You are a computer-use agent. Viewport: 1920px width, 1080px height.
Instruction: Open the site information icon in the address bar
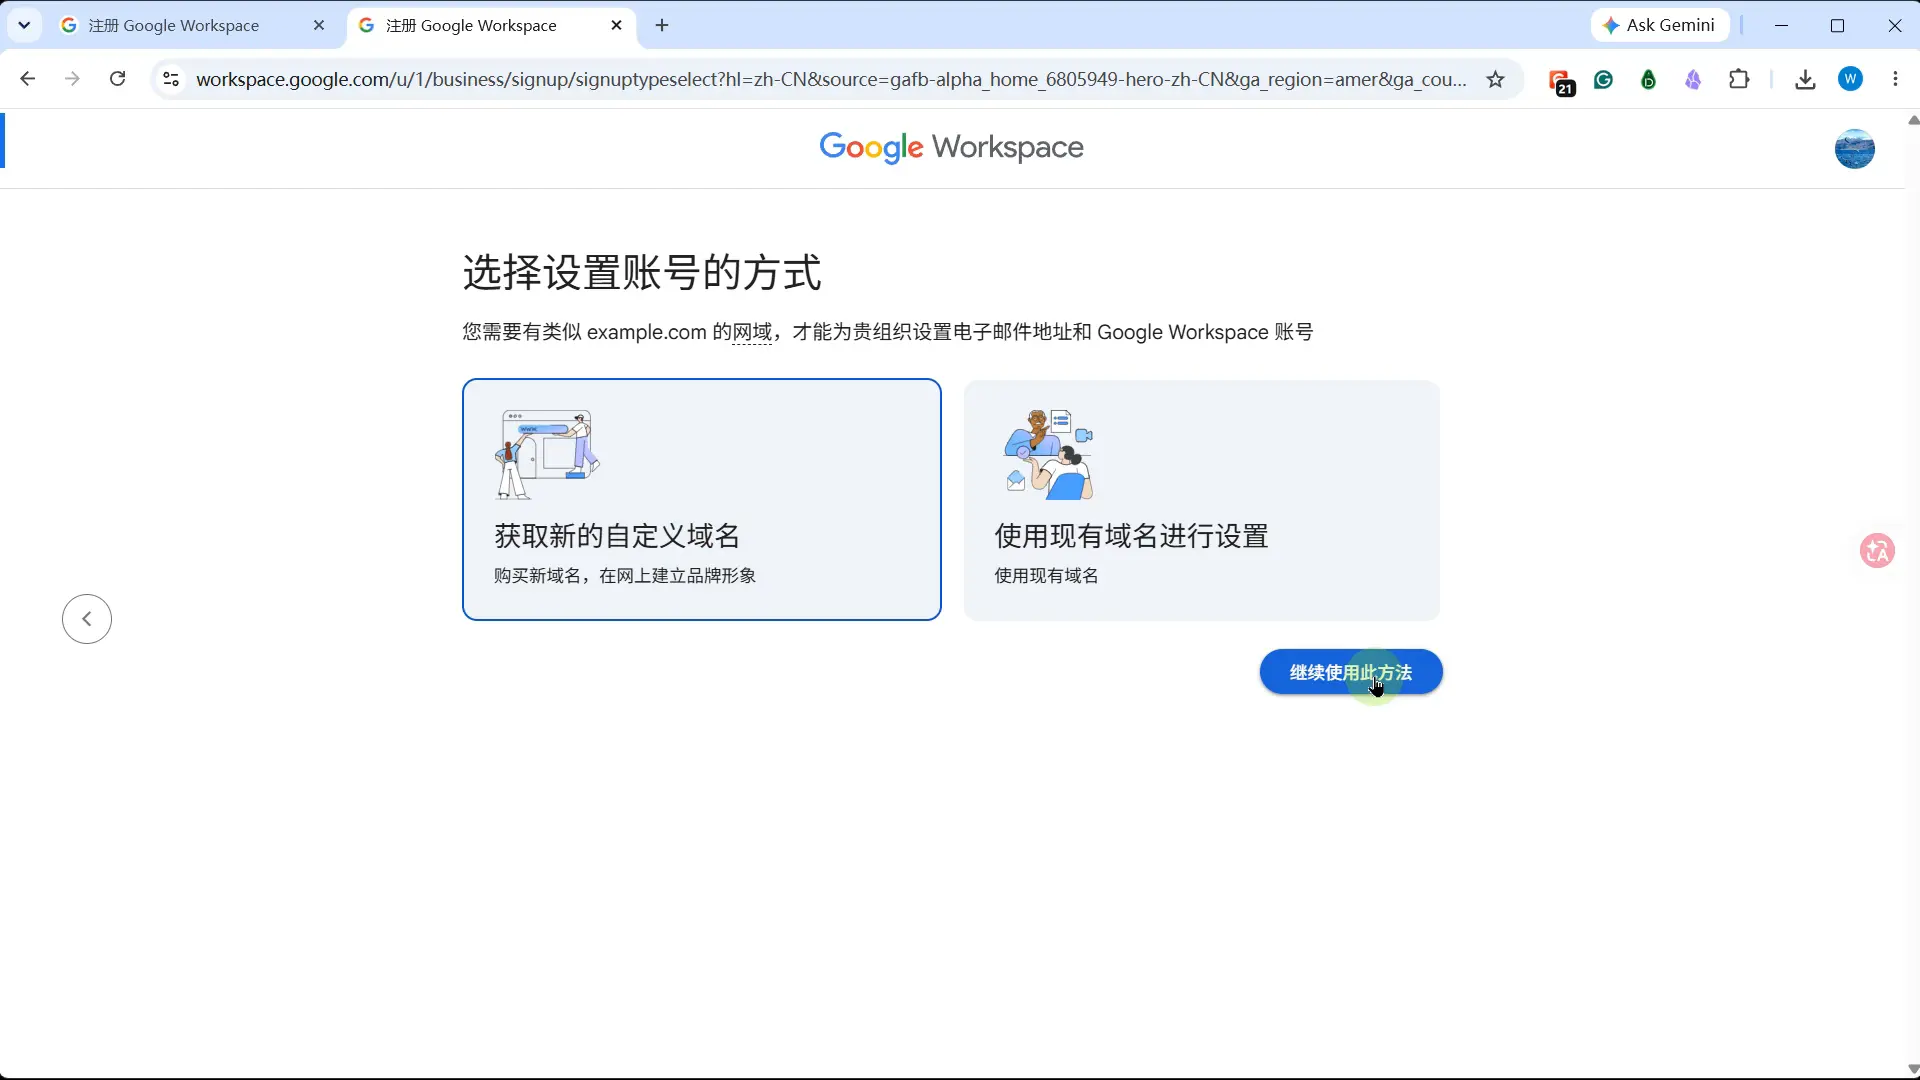171,79
